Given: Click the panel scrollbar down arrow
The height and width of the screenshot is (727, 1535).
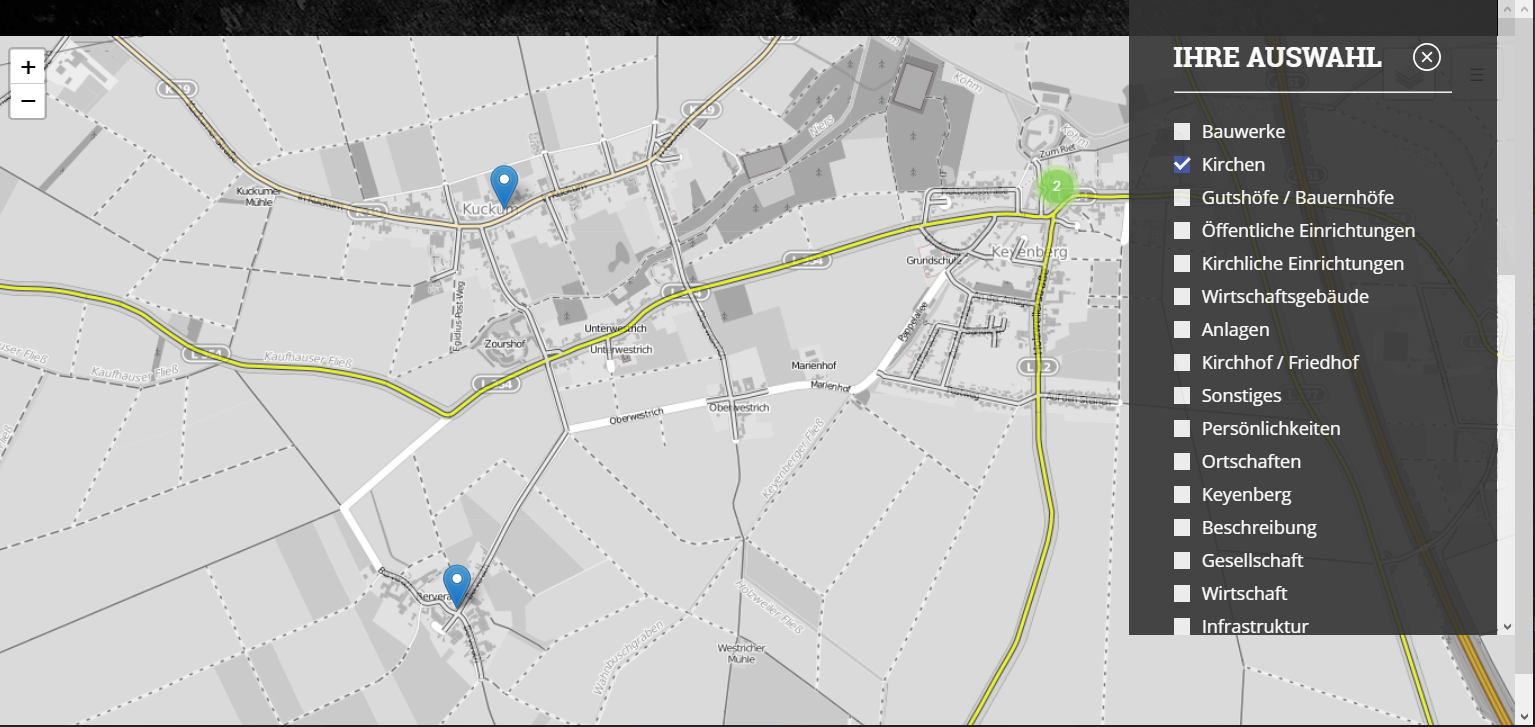Looking at the screenshot, I should [x=1508, y=626].
